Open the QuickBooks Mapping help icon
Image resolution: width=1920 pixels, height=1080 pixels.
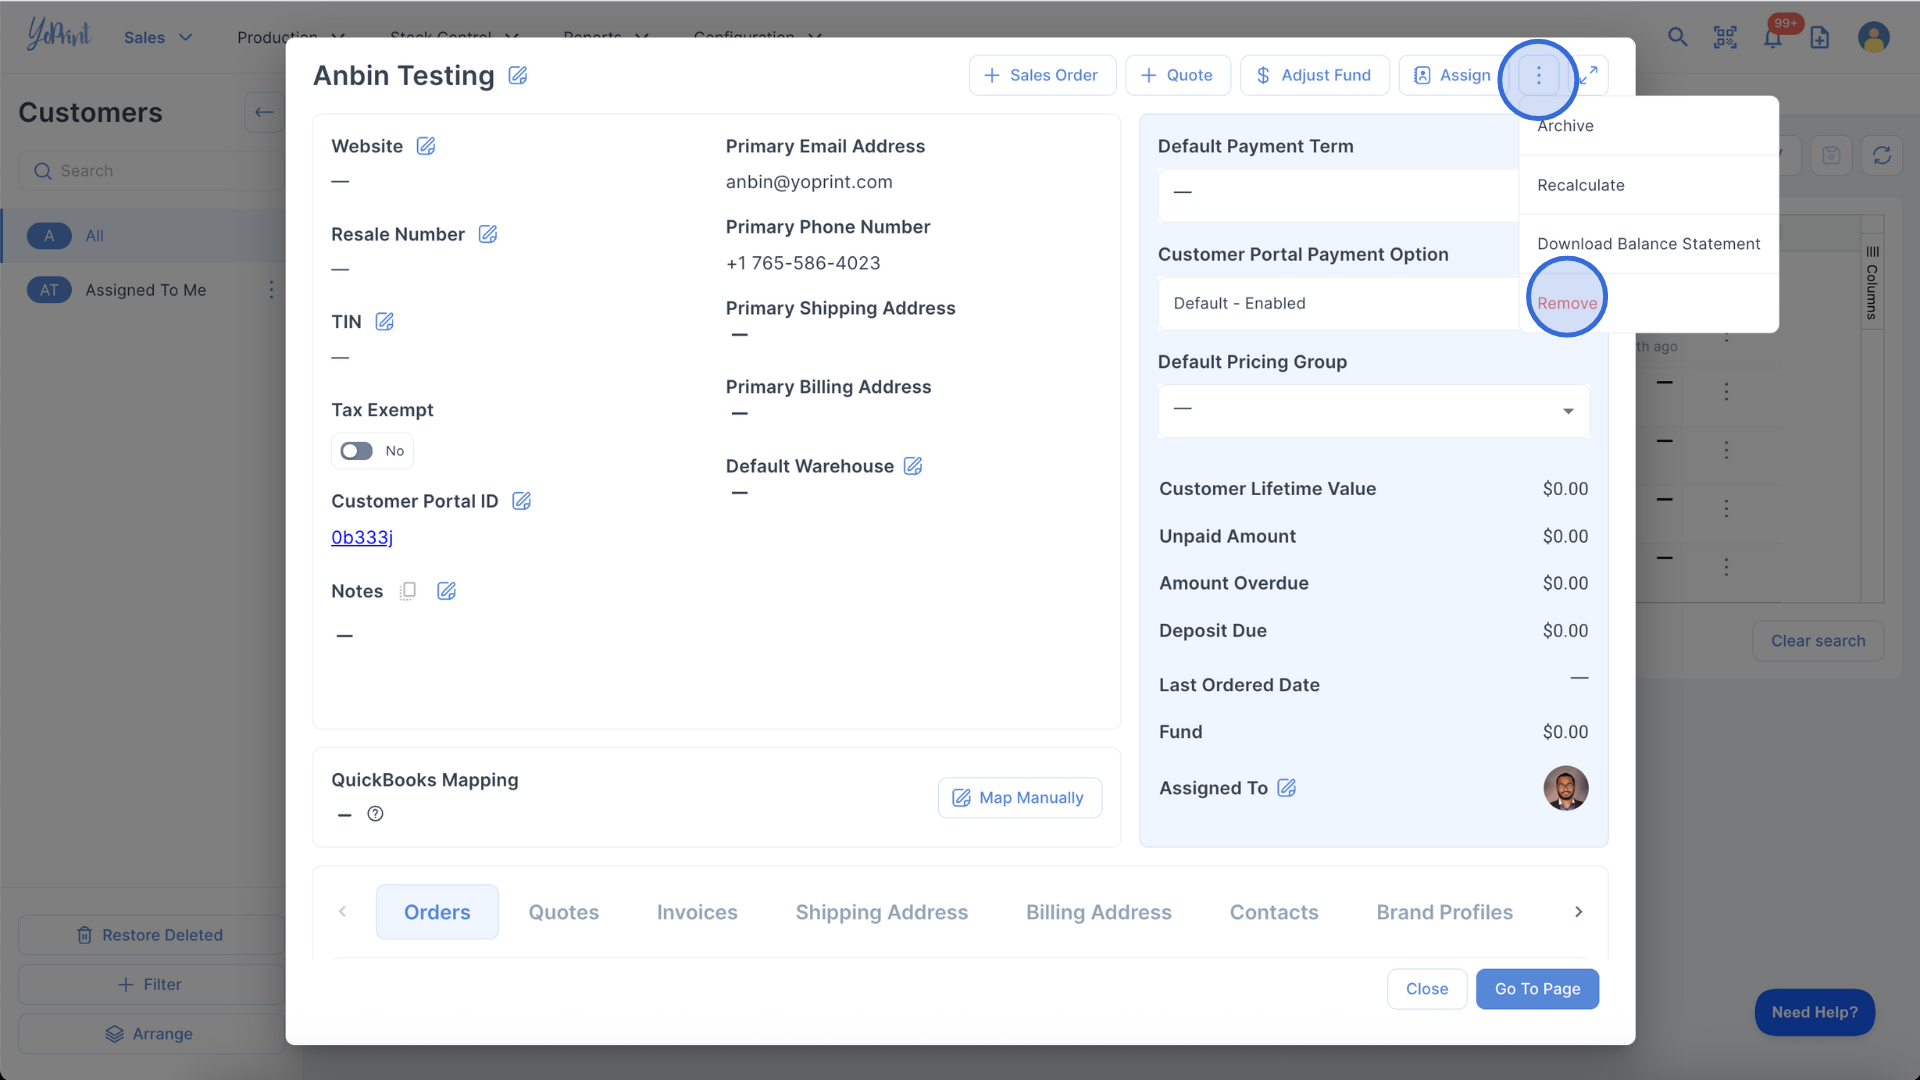pyautogui.click(x=375, y=814)
